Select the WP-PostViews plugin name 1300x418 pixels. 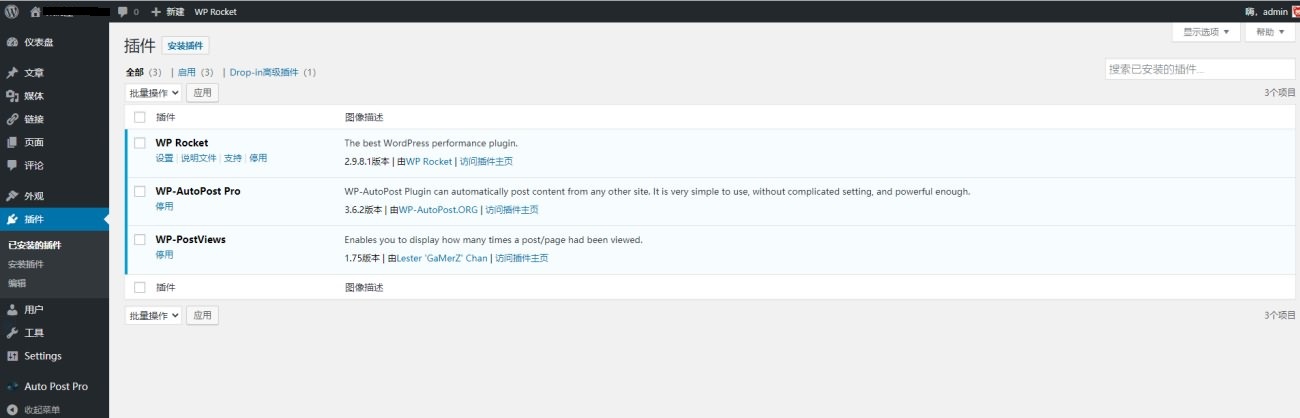[x=190, y=240]
